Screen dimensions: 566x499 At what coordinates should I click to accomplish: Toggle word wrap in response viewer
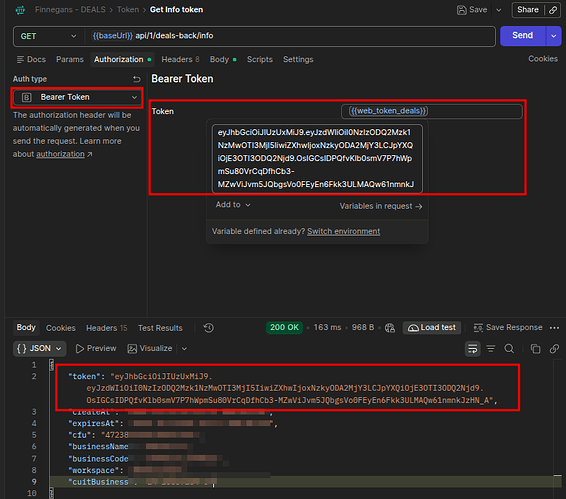coord(473,348)
